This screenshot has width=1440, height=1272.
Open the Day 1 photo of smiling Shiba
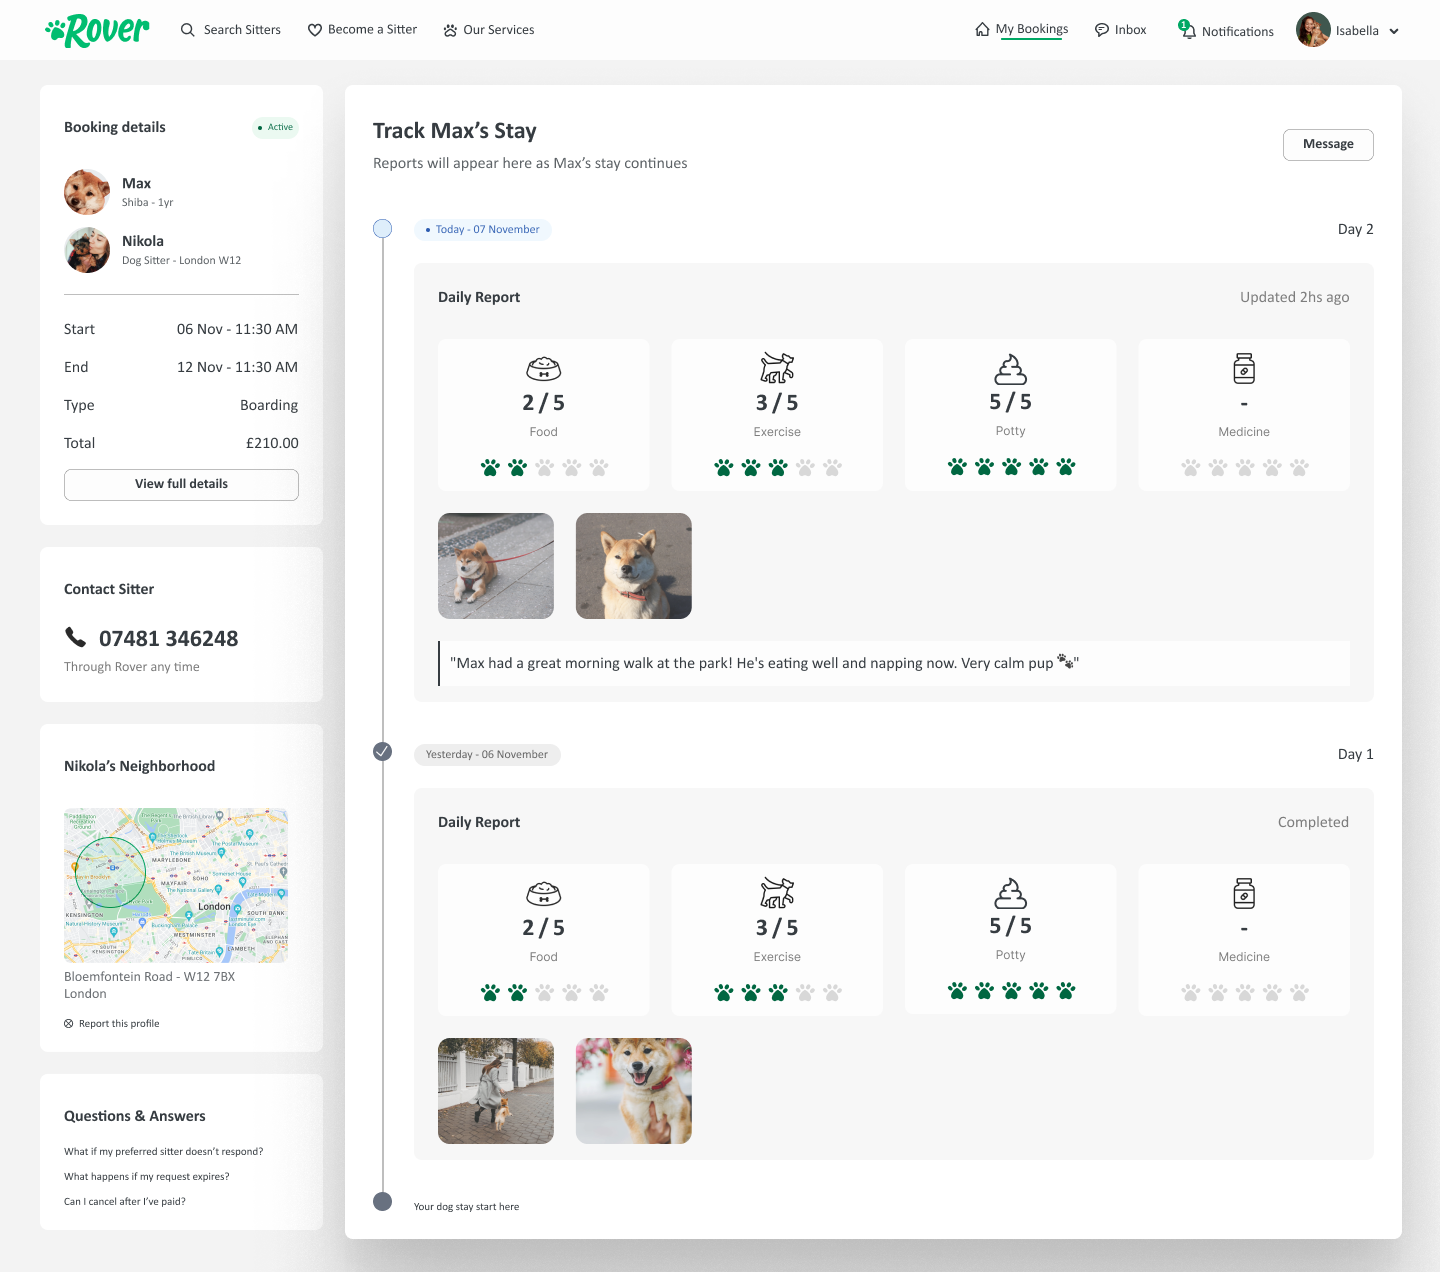tap(634, 1091)
